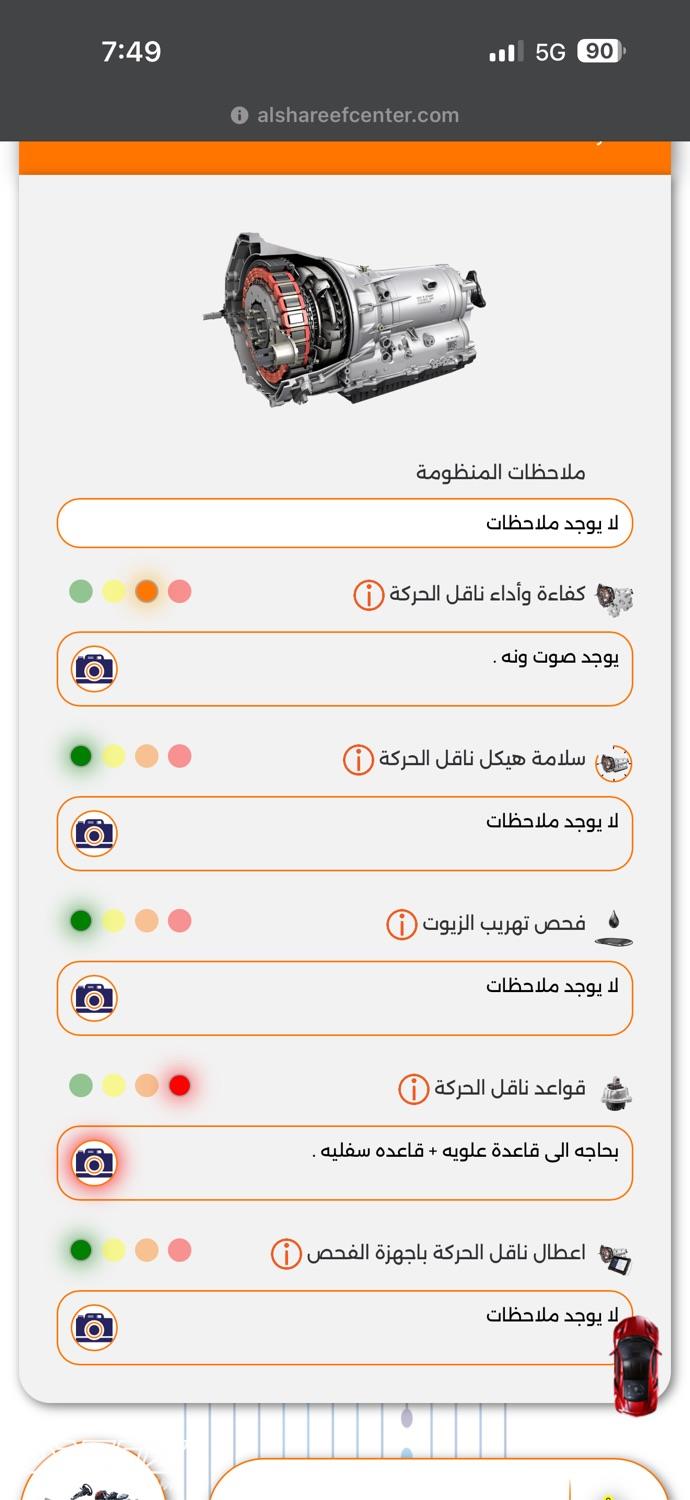Viewport: 690px width, 1500px height.
Task: Click the يوجد صوت ونه note box
Action: (345, 669)
